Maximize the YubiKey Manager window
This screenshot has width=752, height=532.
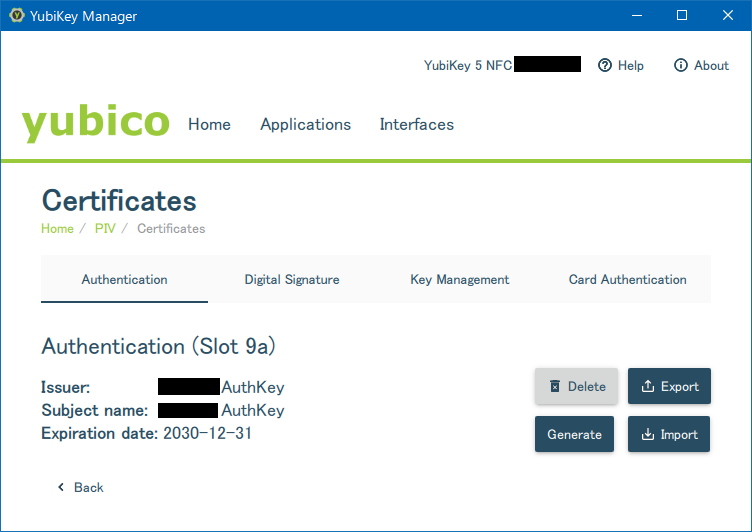[682, 15]
